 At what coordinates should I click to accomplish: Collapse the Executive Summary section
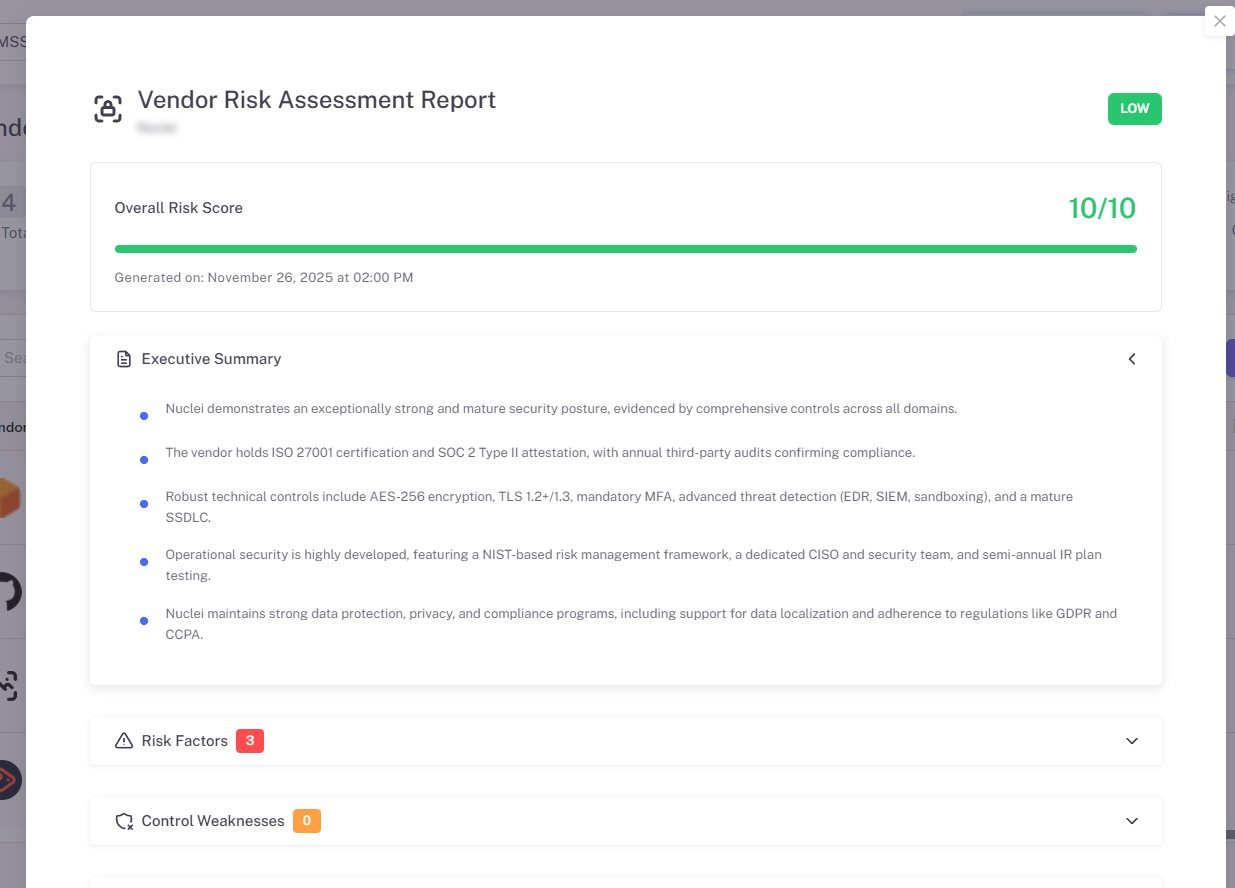1131,358
